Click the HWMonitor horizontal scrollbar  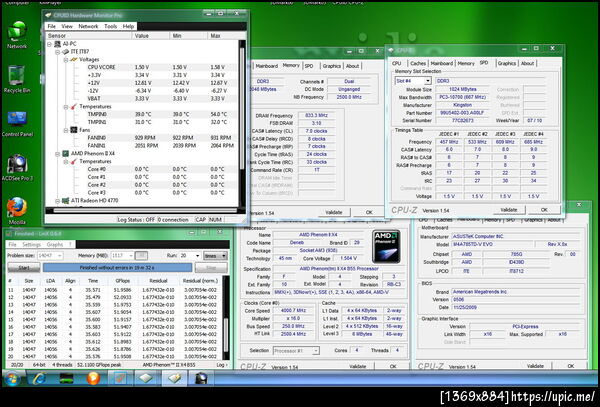point(145,210)
